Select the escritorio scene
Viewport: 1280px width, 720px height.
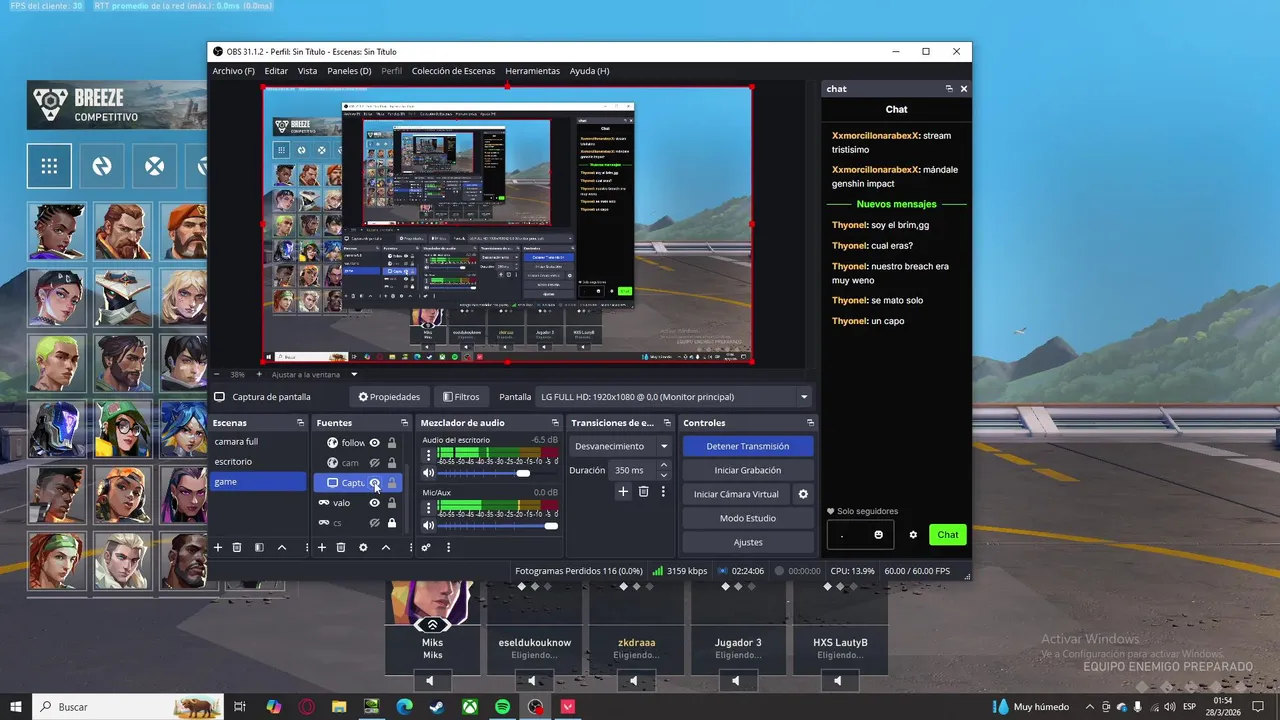(x=258, y=461)
